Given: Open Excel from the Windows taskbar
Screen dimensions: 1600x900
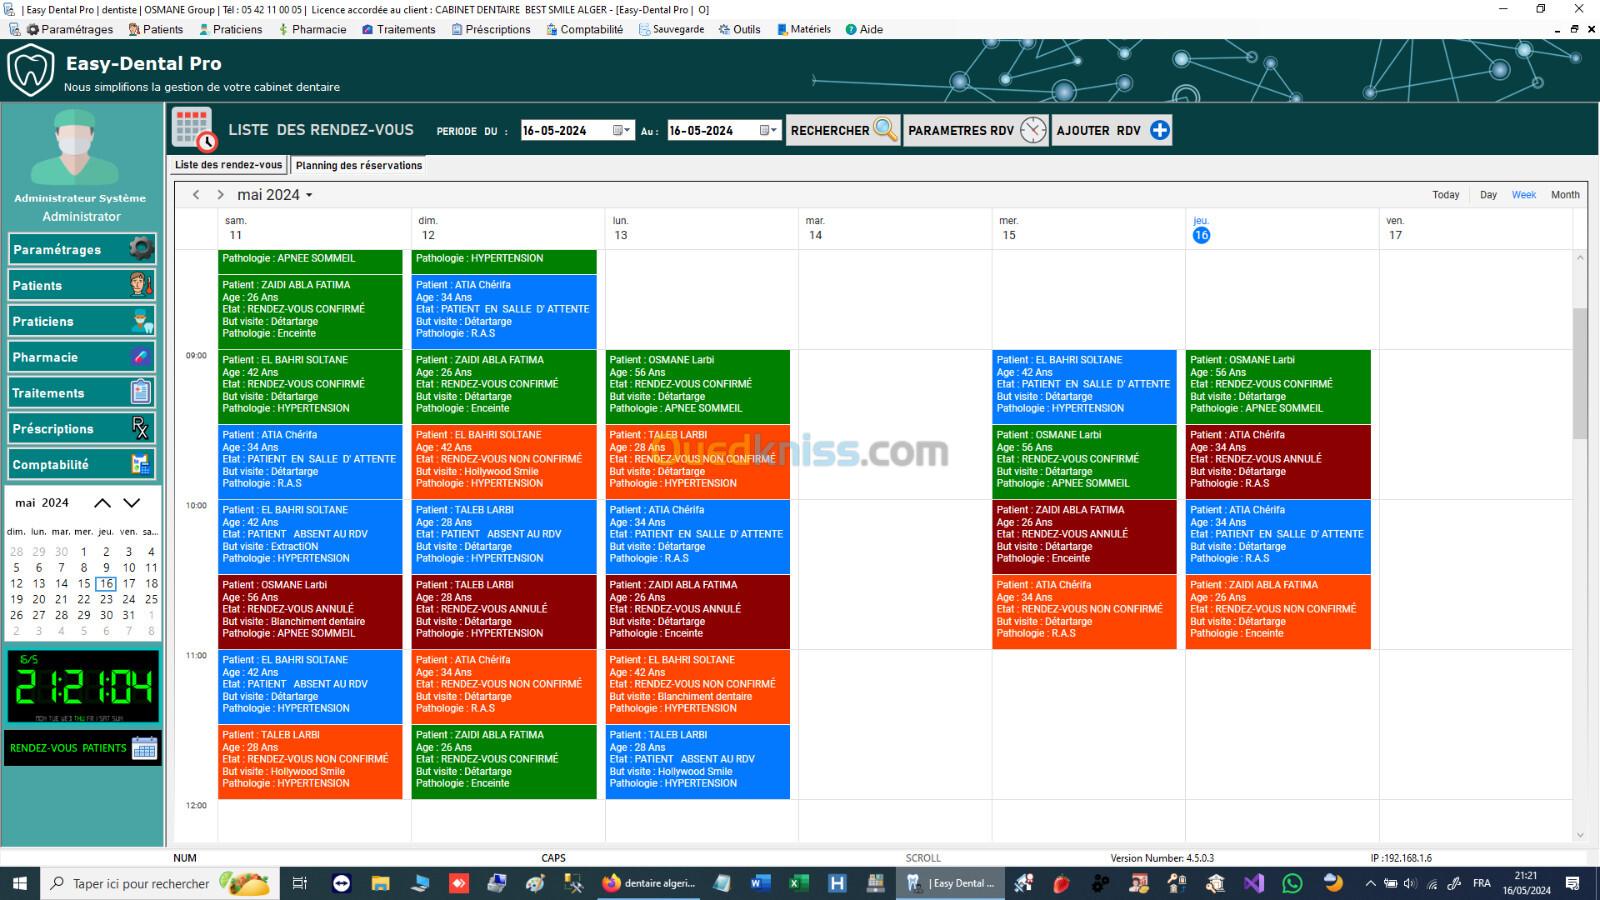Looking at the screenshot, I should point(797,883).
